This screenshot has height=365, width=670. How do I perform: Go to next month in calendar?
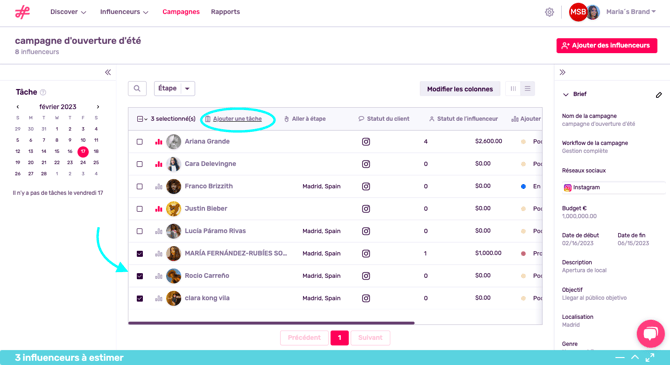[98, 107]
